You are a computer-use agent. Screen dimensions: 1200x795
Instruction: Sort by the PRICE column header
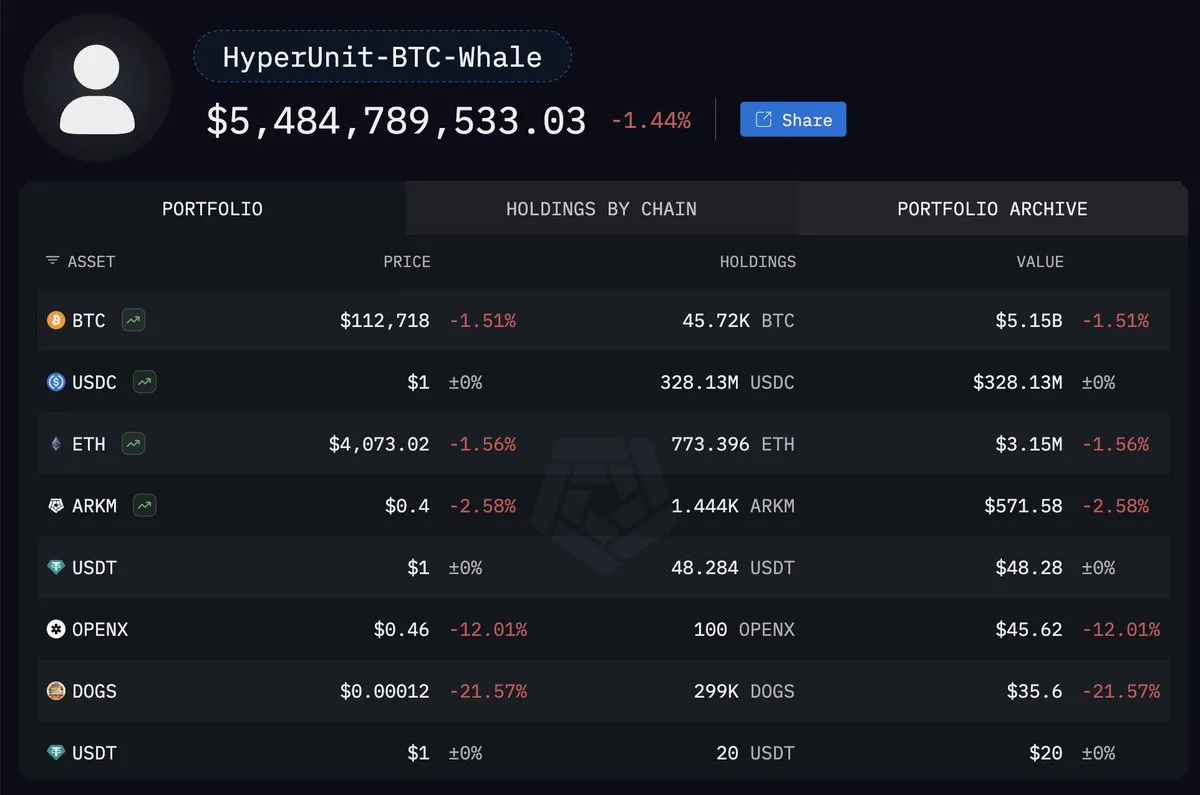407,262
